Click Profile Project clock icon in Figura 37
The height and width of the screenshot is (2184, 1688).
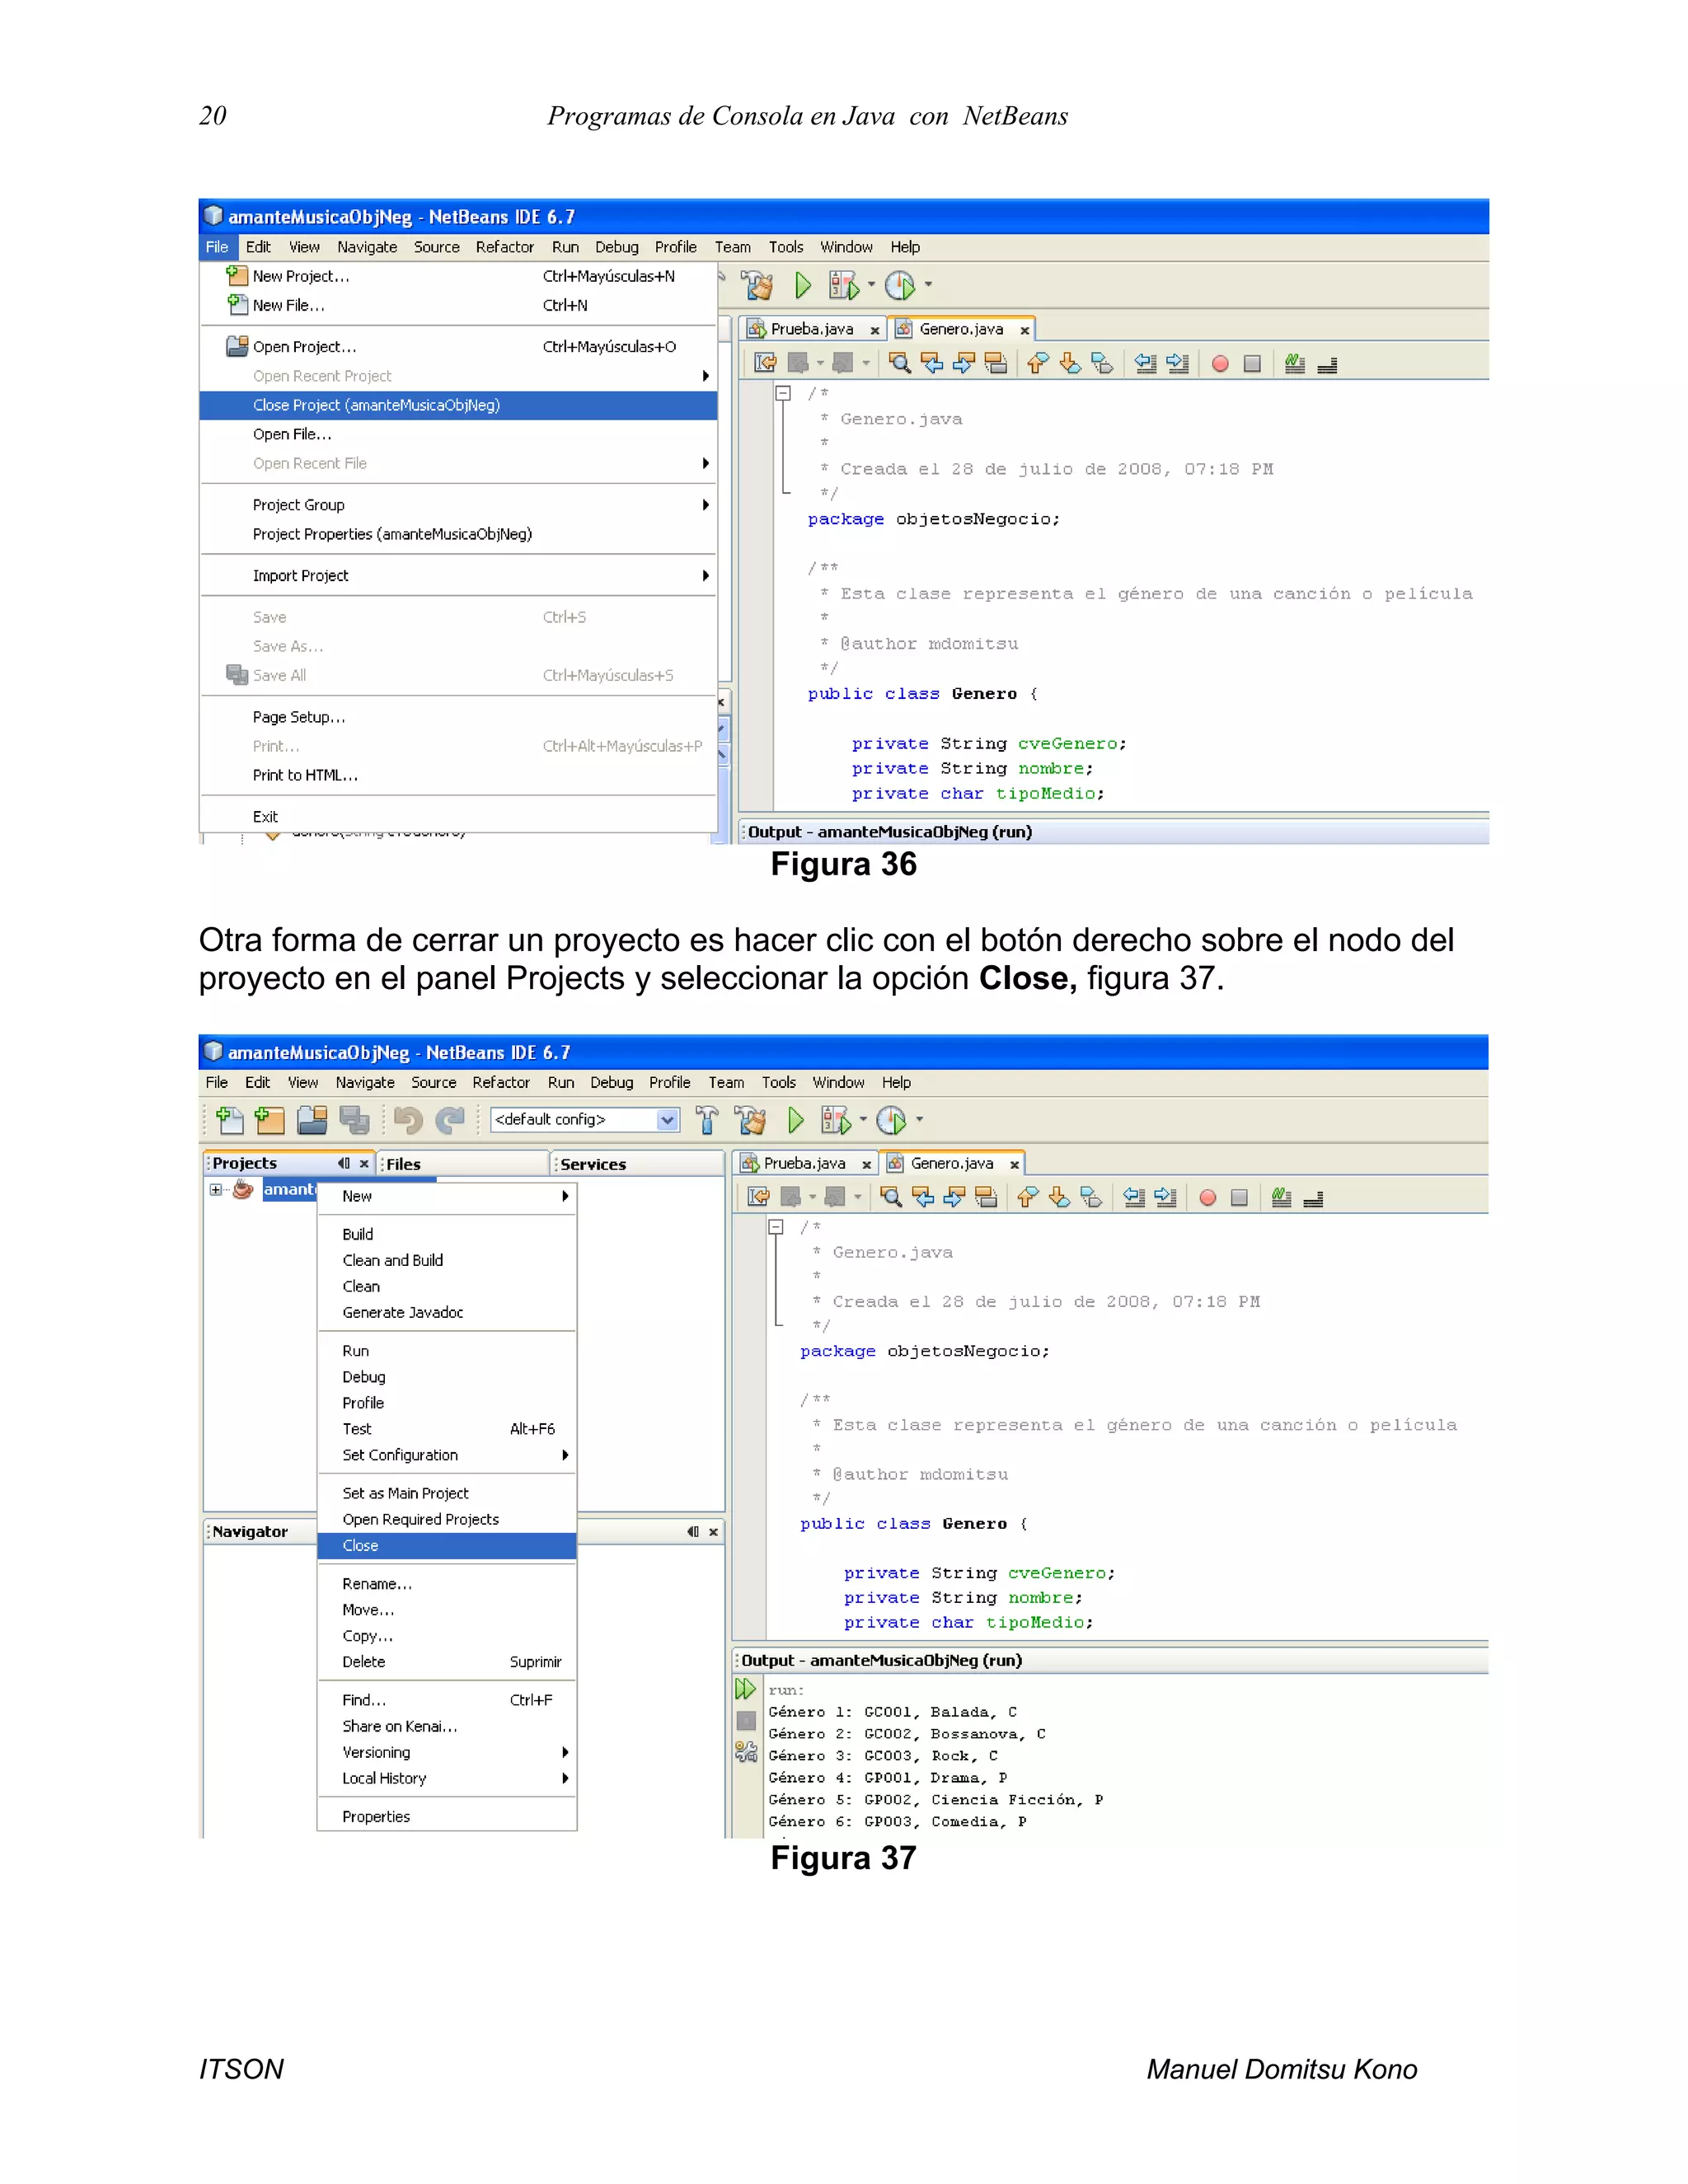[891, 1120]
